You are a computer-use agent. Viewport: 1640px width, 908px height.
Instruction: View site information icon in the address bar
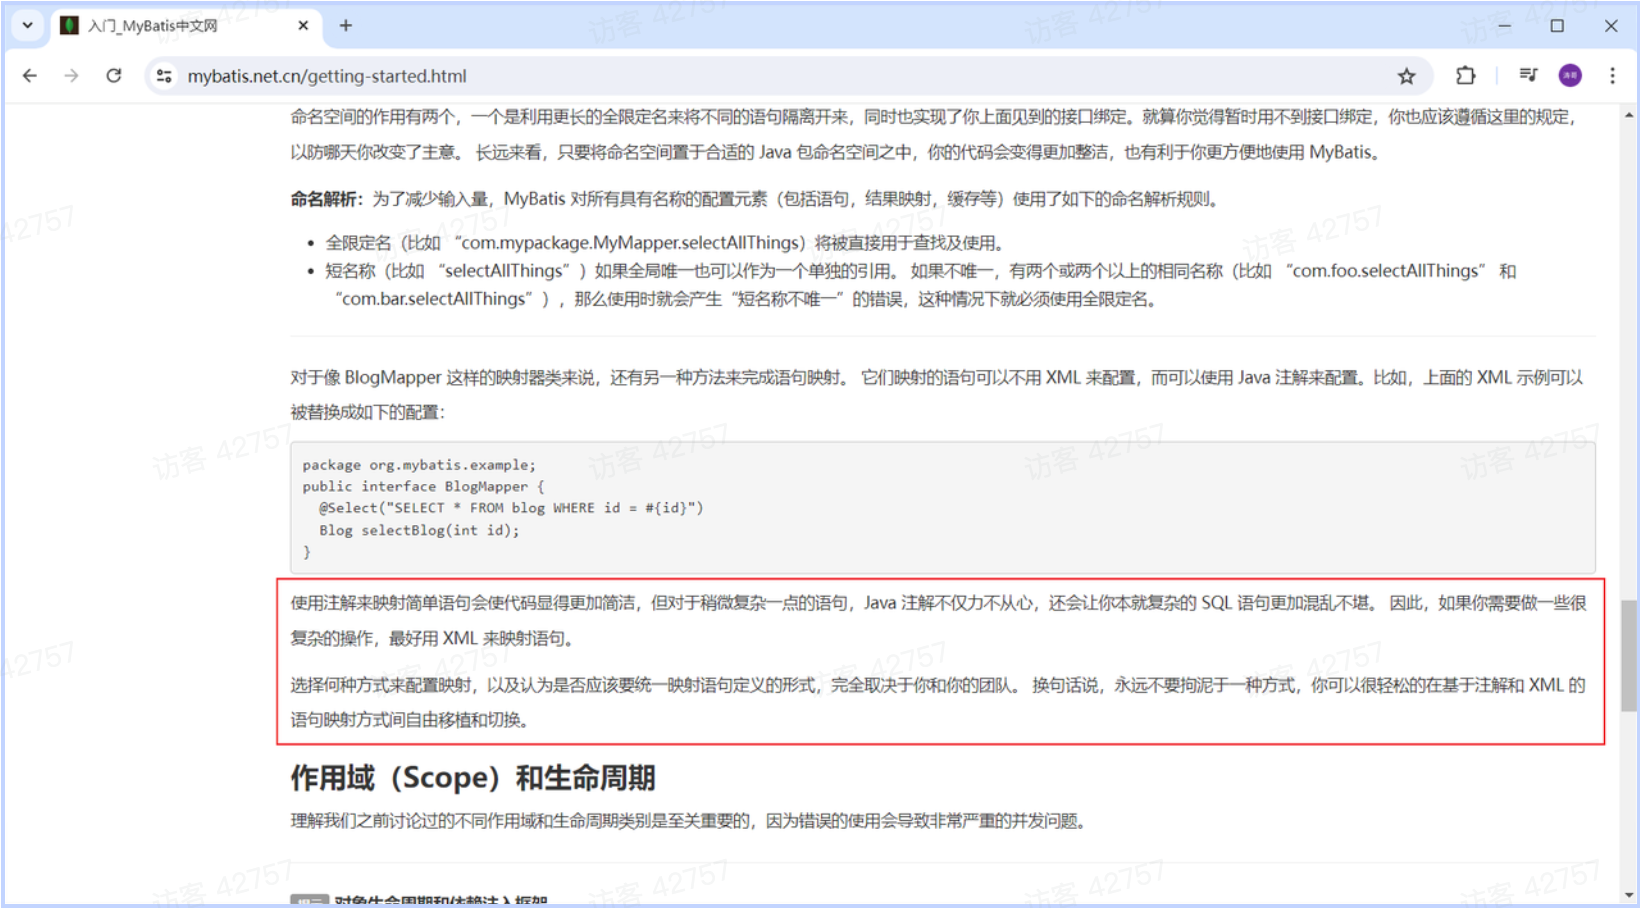163,75
